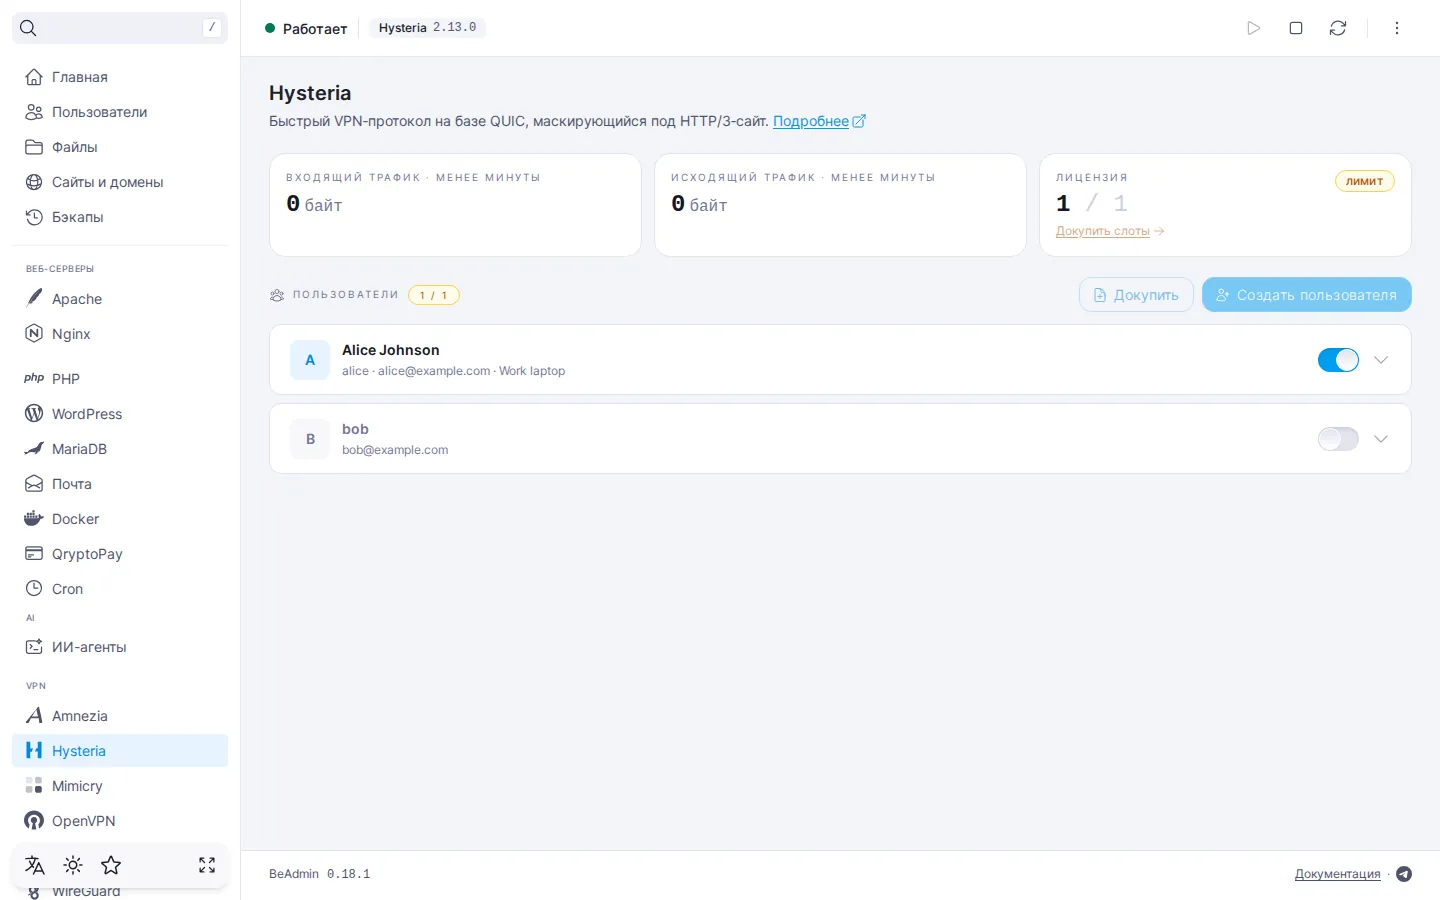
Task: Select Mimicry in the VPN list
Action: (120, 786)
